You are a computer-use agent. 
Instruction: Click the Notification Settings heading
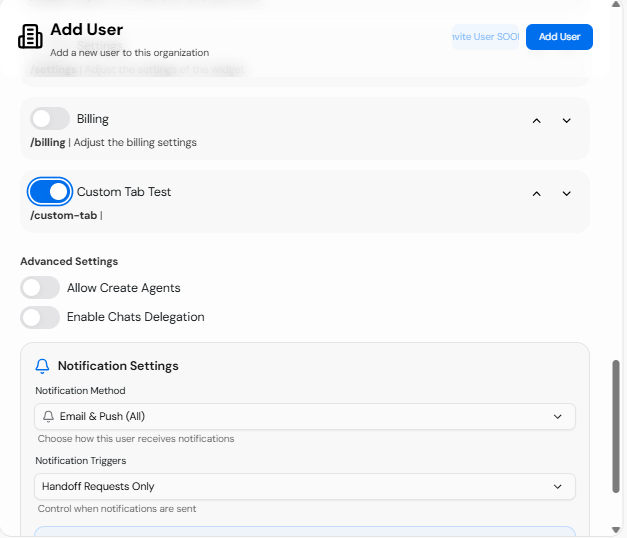point(118,366)
